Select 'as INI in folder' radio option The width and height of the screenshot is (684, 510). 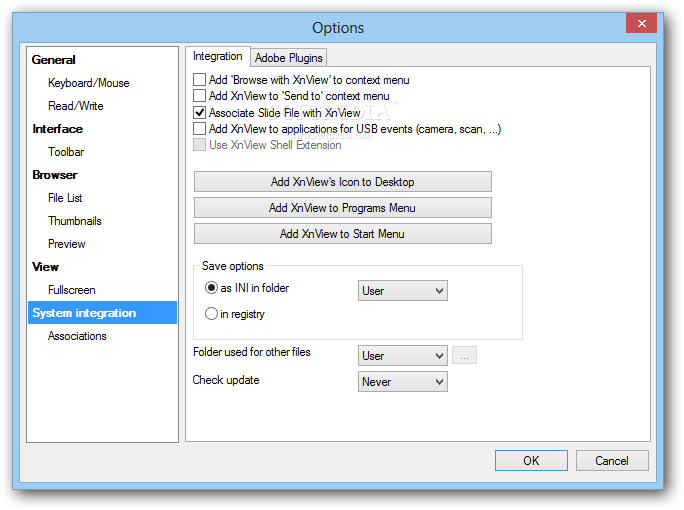211,288
